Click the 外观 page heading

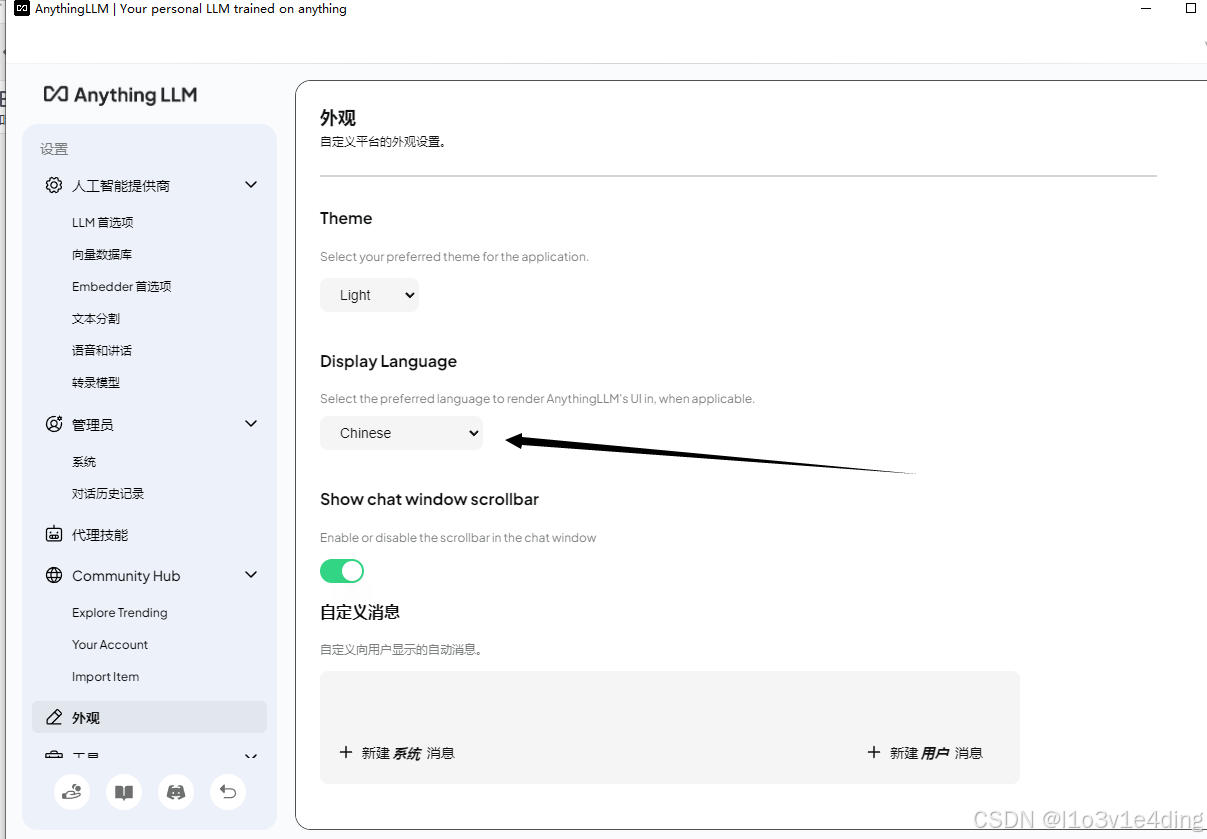pyautogui.click(x=338, y=118)
